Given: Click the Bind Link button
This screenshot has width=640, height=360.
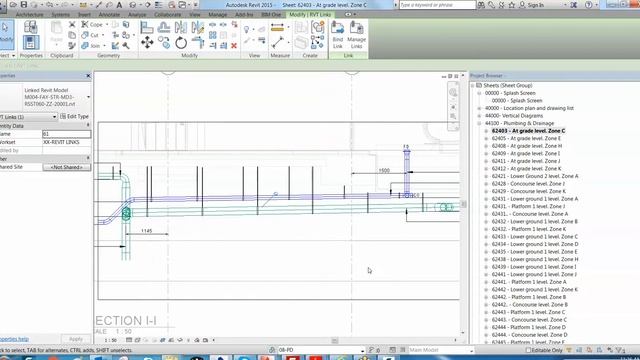Looking at the screenshot, I should 338,35.
